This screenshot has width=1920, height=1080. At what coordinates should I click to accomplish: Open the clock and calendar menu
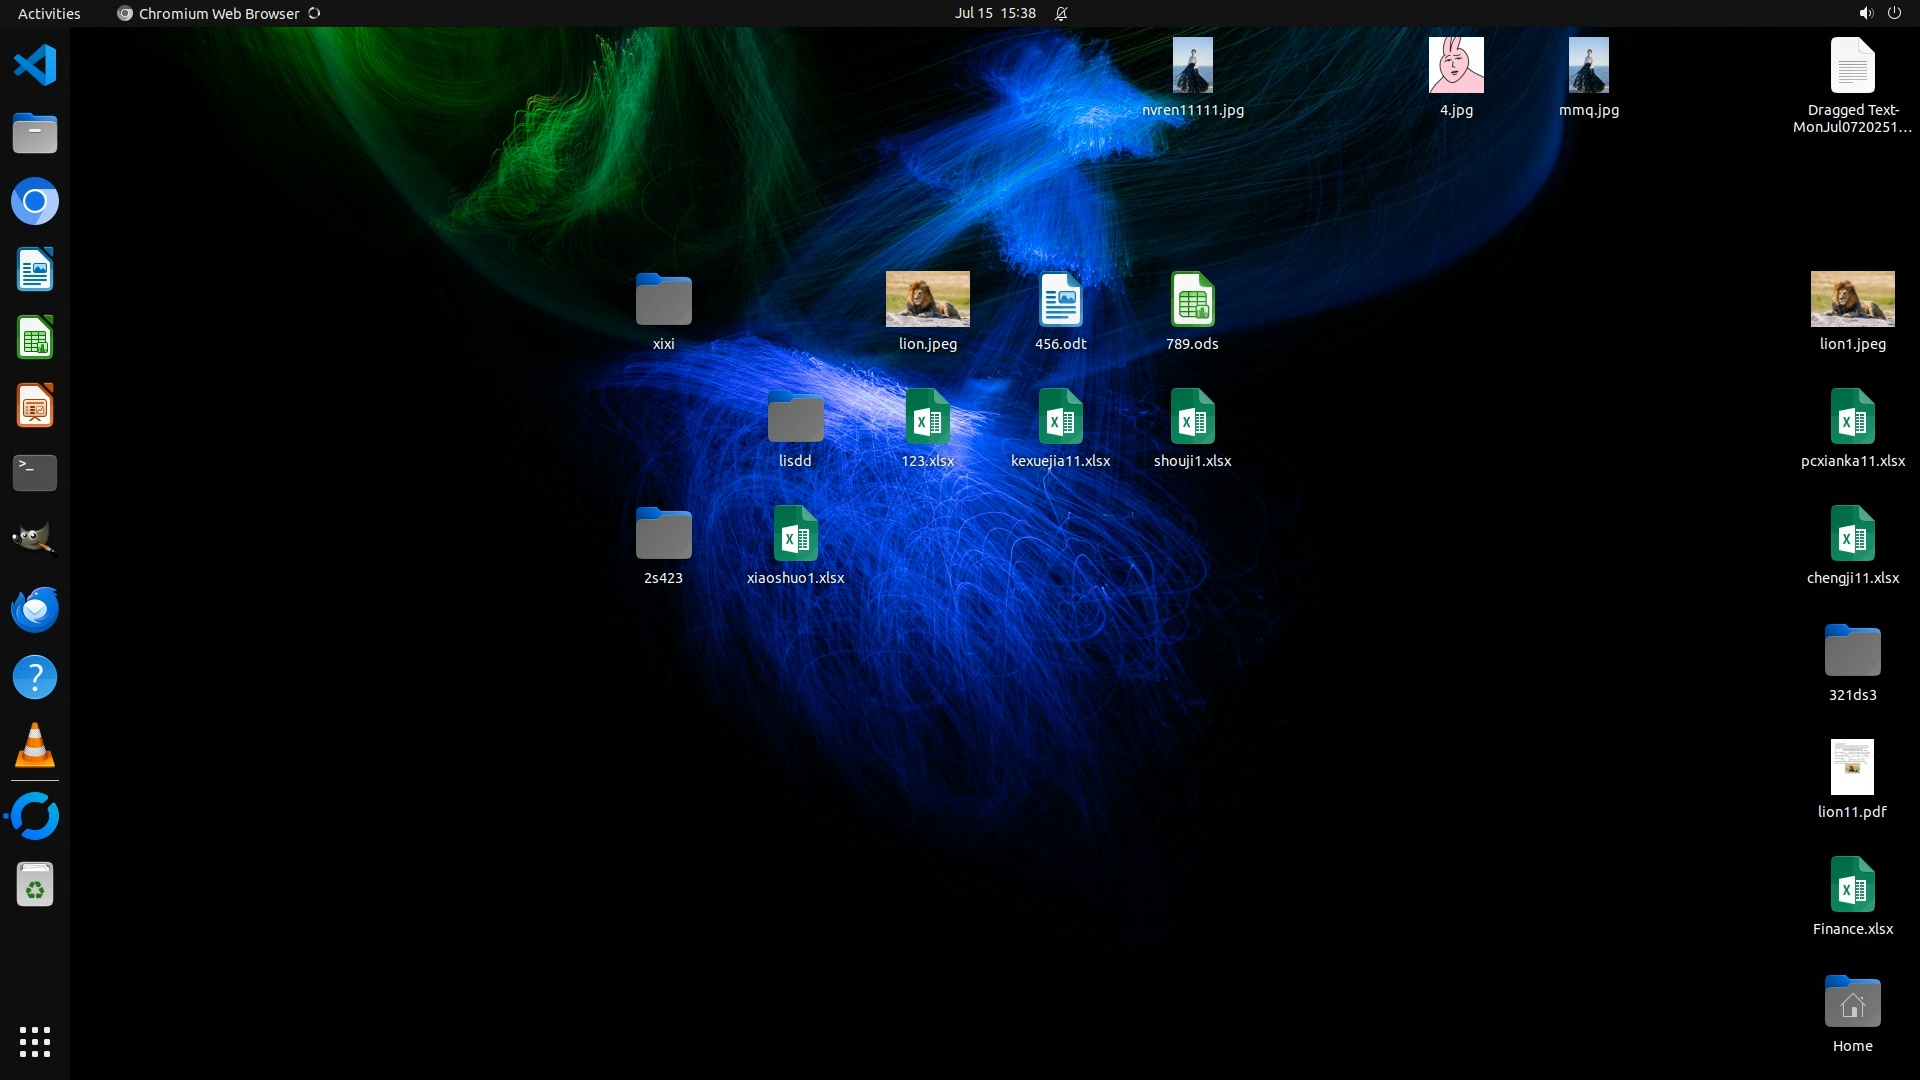pyautogui.click(x=994, y=13)
